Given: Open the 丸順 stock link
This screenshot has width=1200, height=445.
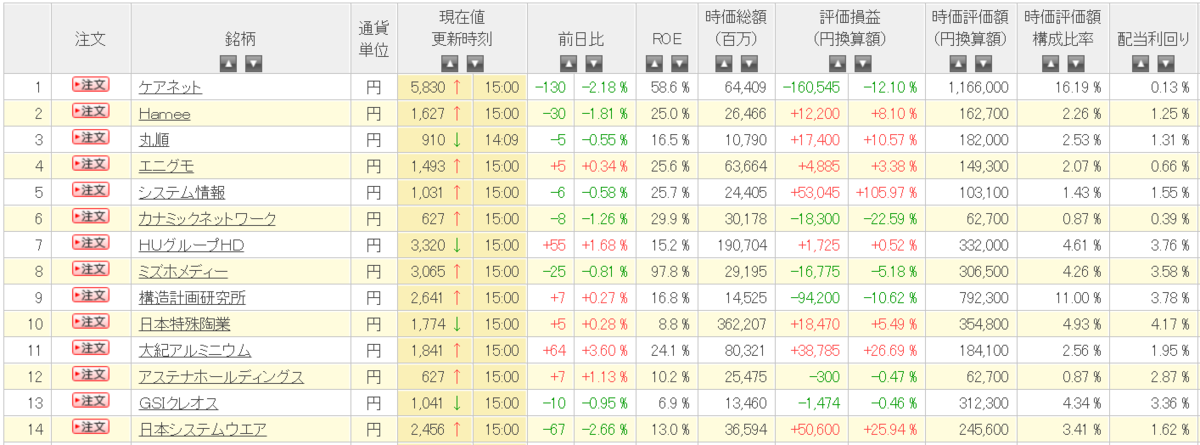Looking at the screenshot, I should tap(154, 140).
